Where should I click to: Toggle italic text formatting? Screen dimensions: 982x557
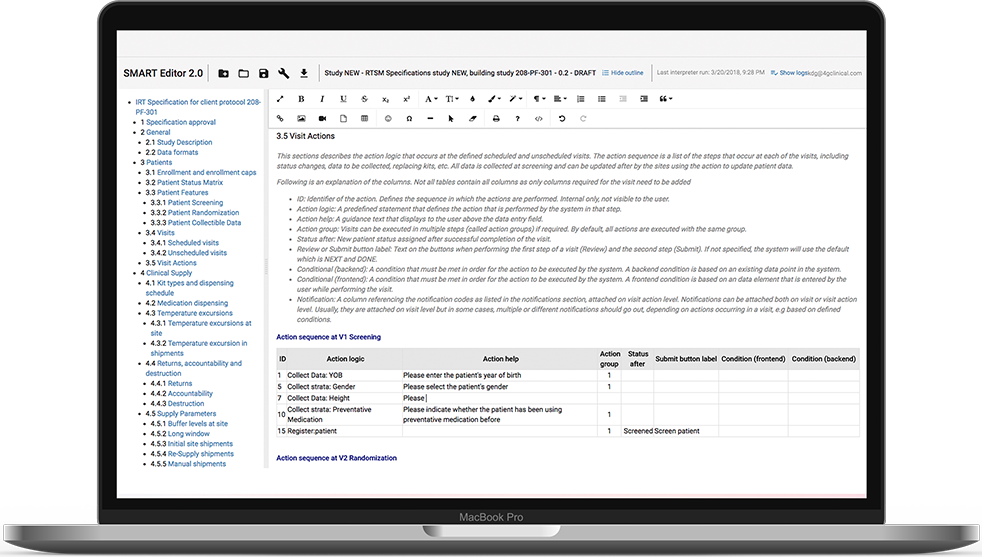[x=322, y=99]
